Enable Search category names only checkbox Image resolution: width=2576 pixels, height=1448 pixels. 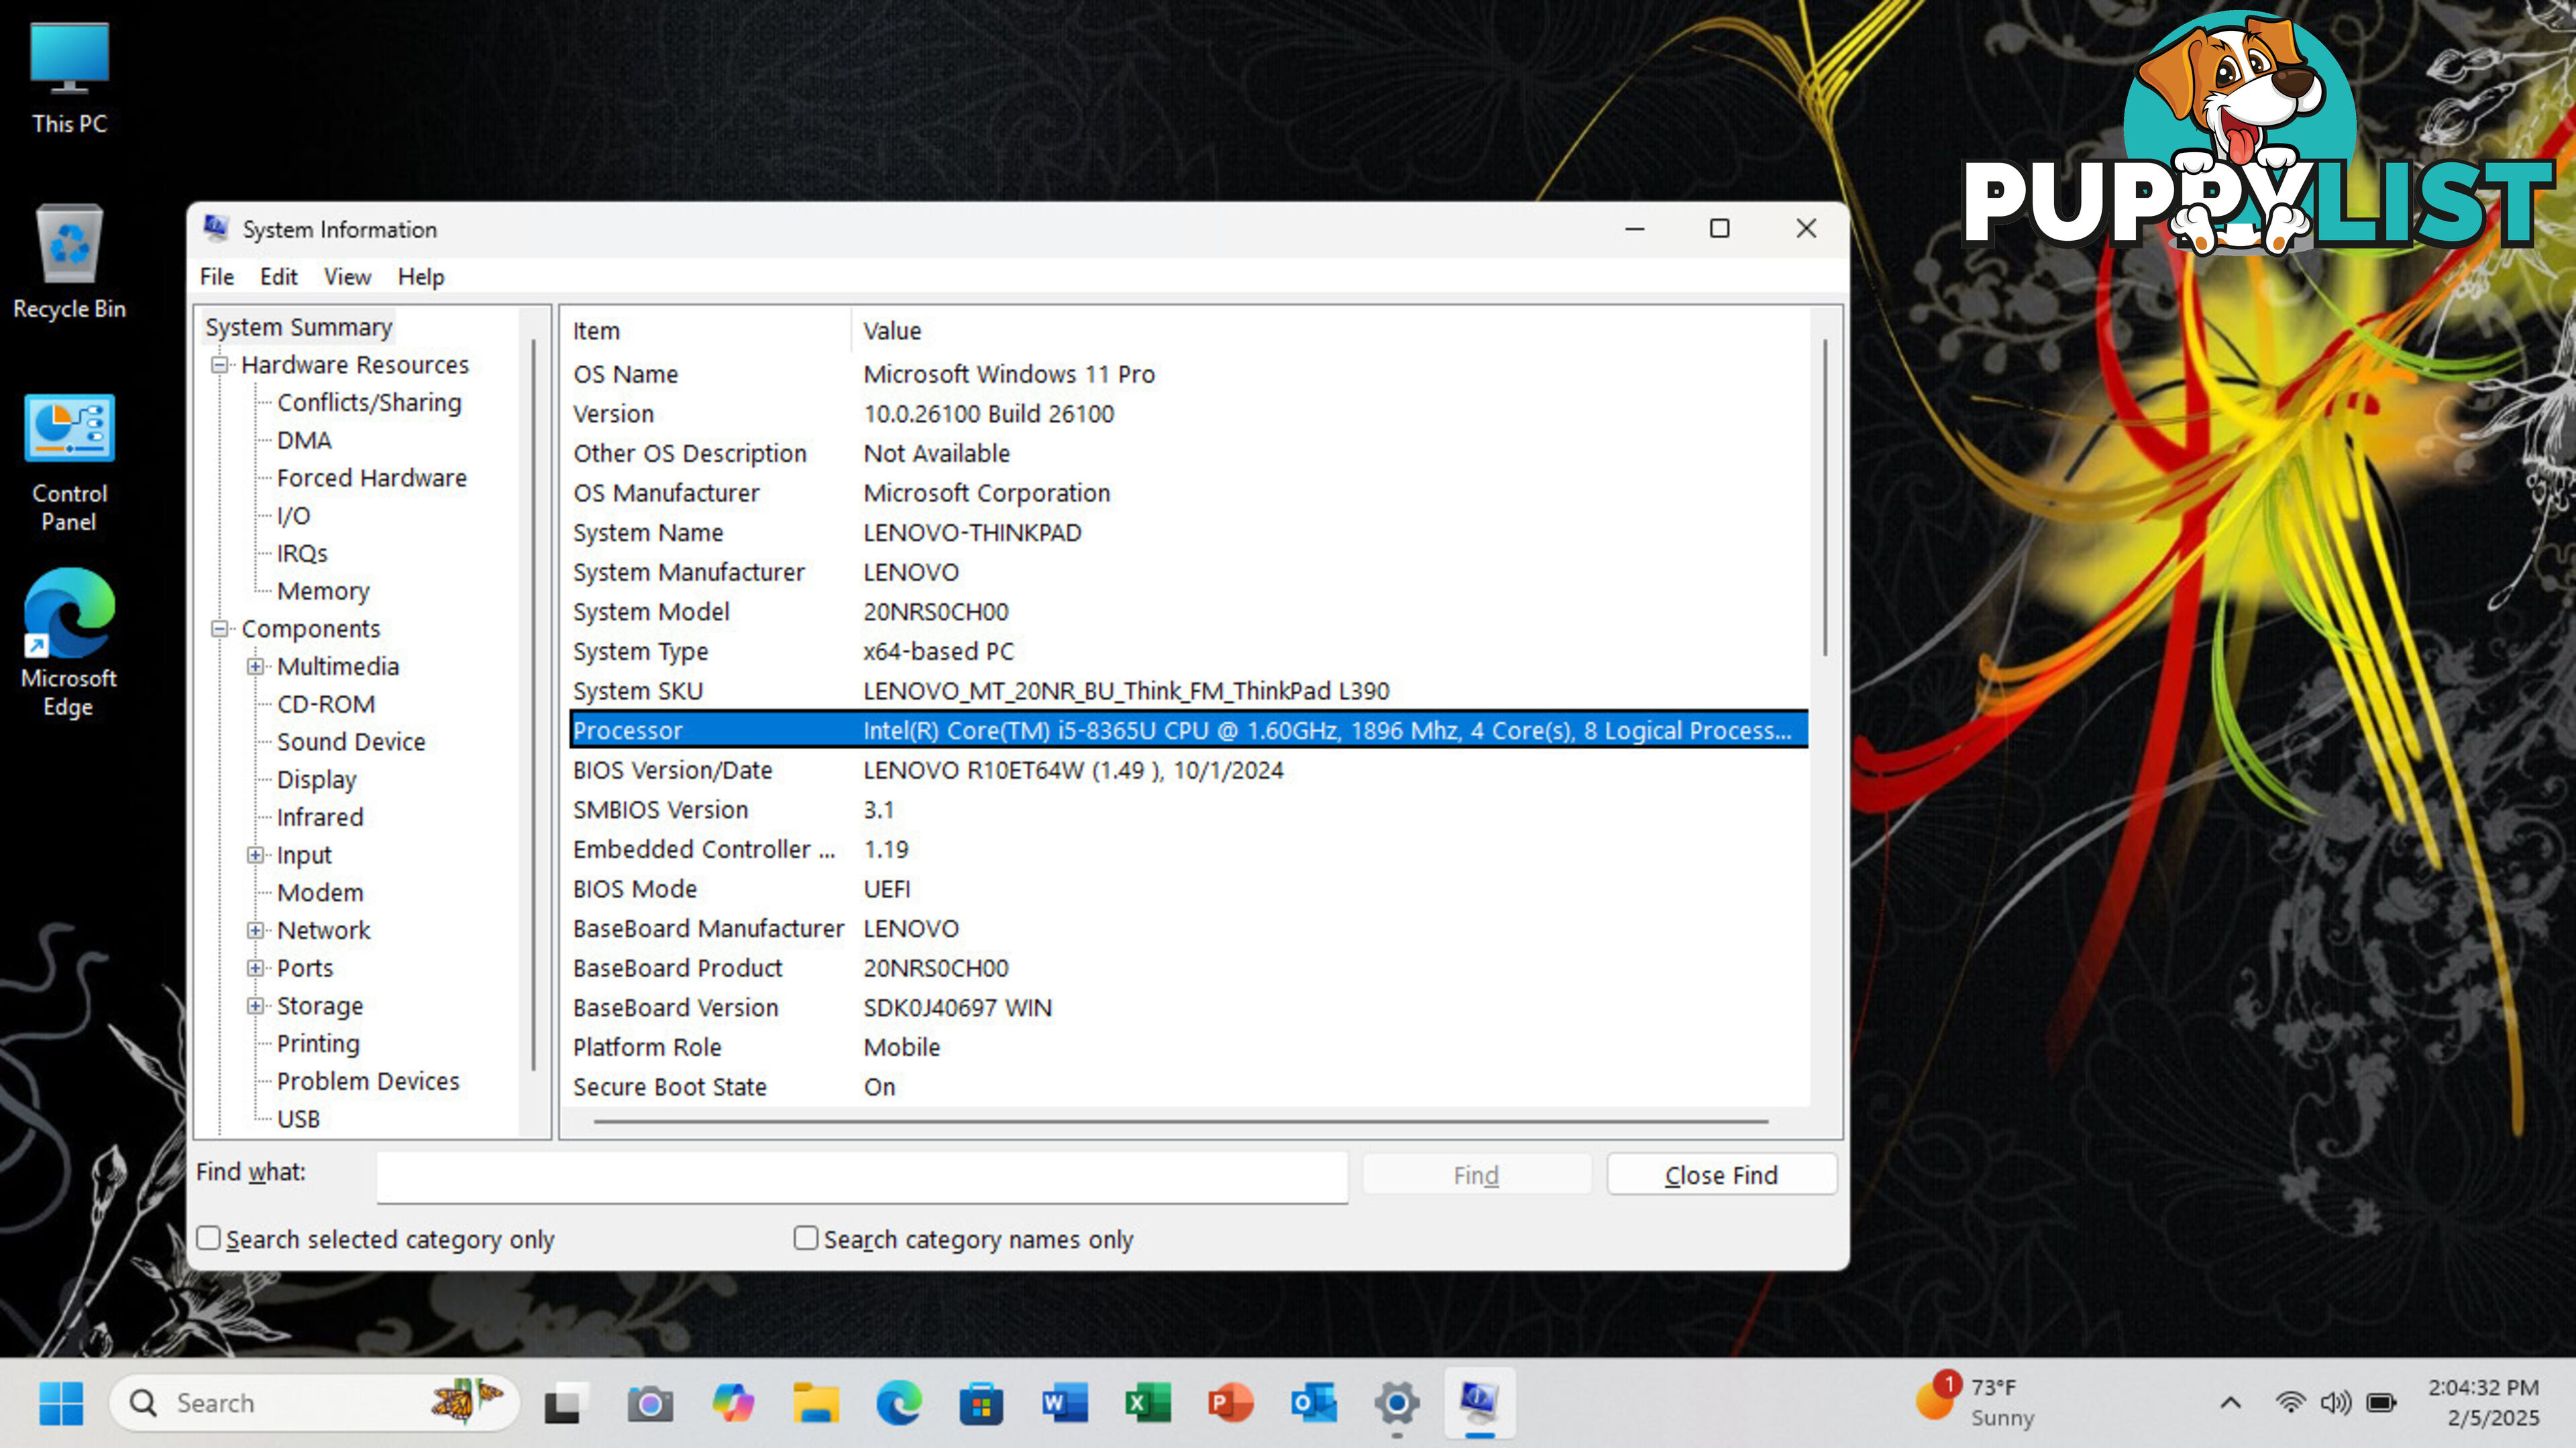point(806,1238)
